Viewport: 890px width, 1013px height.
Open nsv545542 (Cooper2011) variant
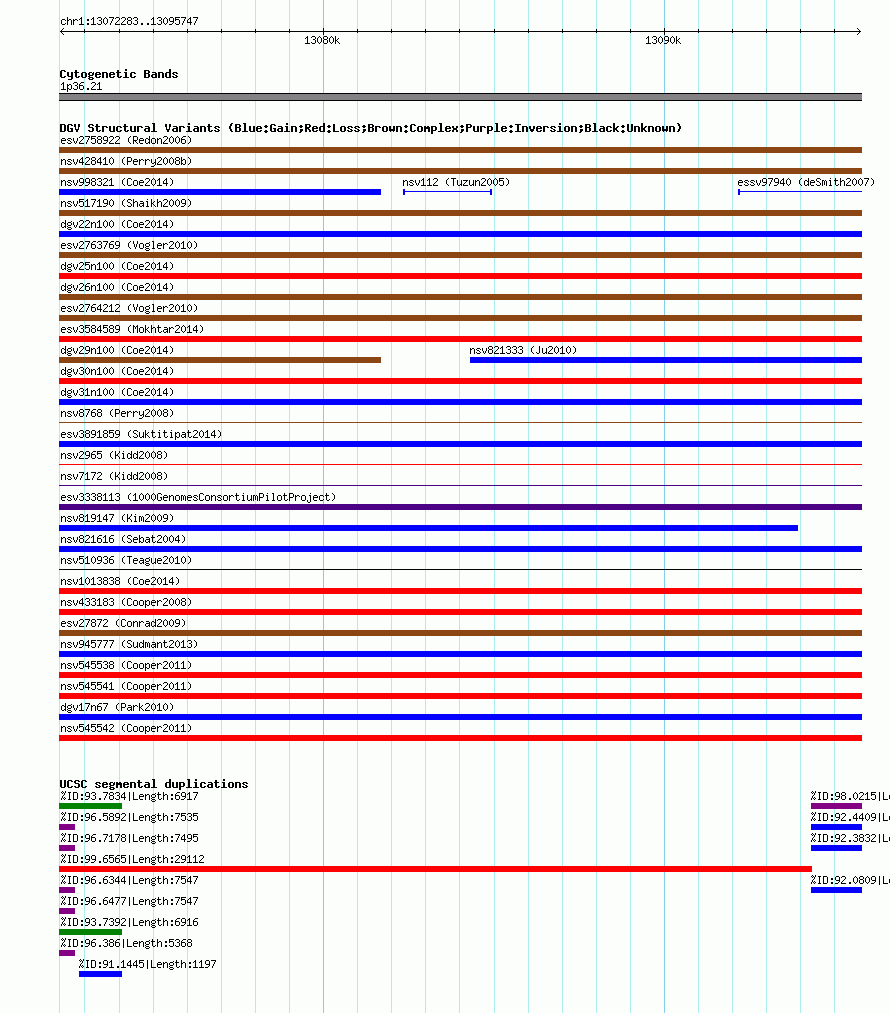pos(126,728)
